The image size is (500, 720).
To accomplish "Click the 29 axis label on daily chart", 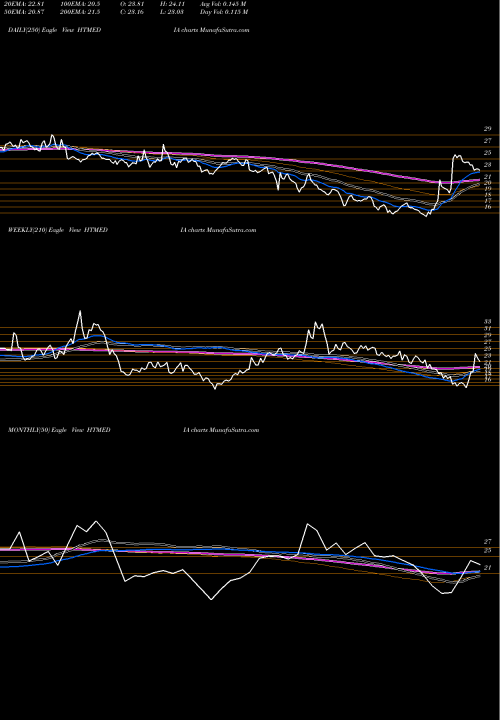I will tap(487, 129).
